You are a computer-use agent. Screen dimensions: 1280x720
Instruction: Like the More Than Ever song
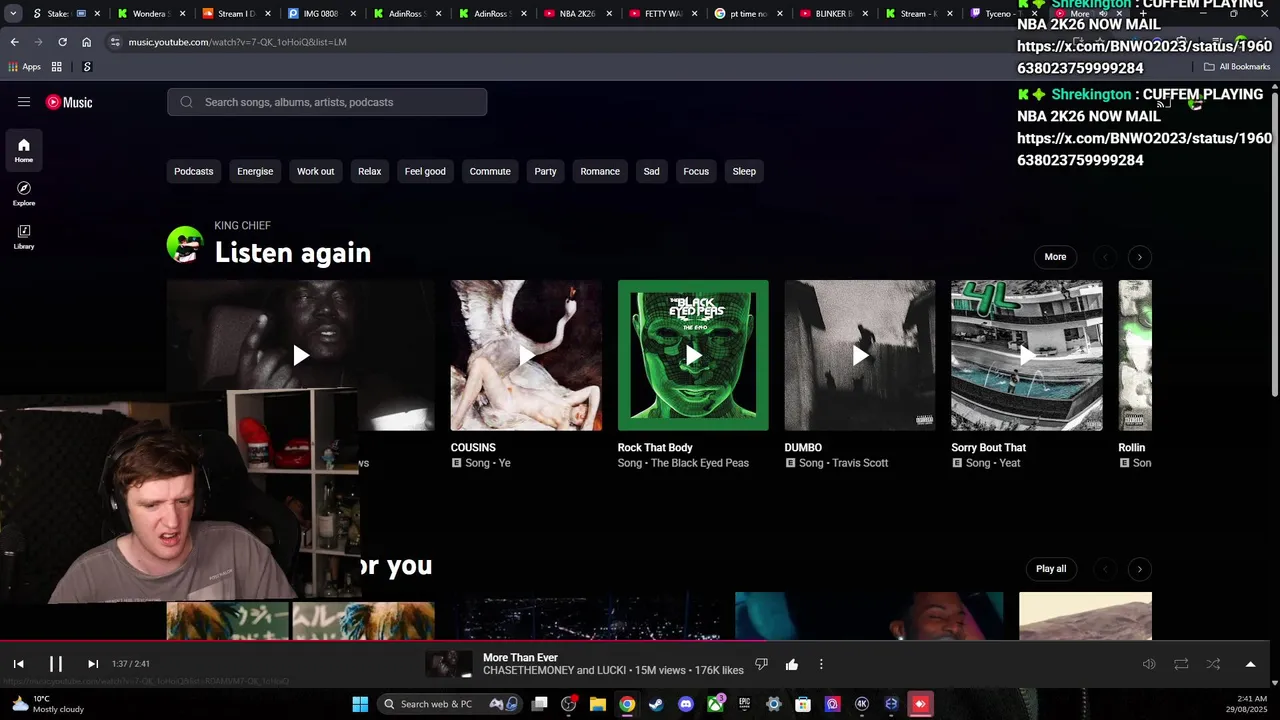coord(792,664)
